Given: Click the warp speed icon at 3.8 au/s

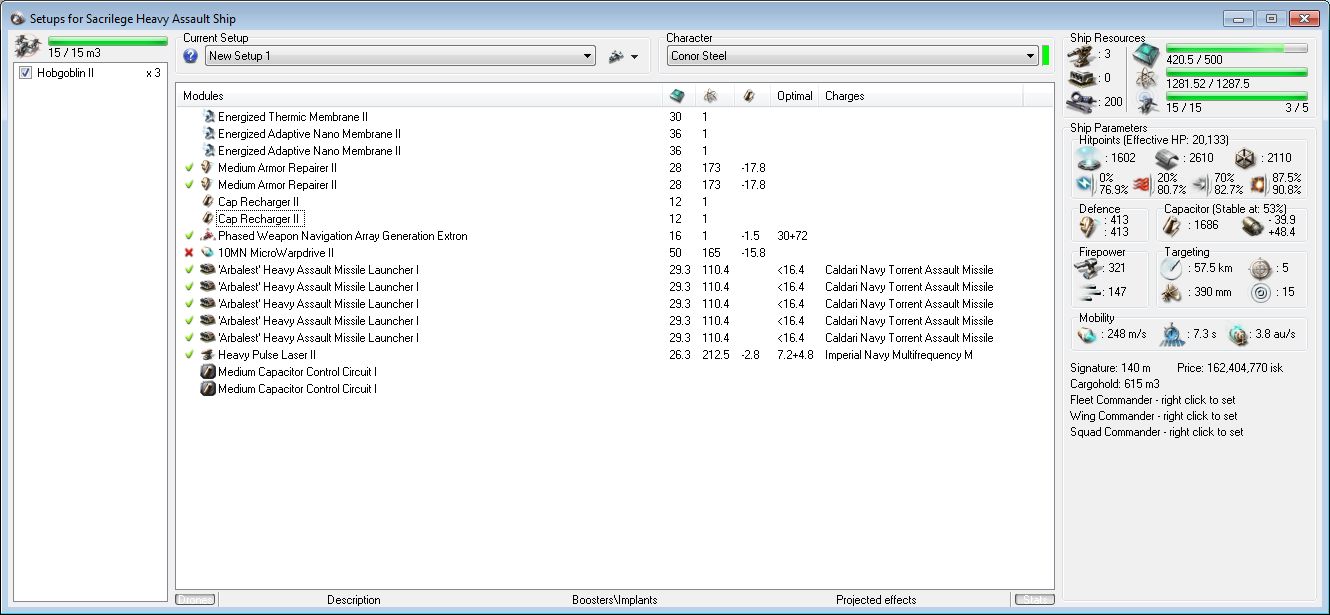Looking at the screenshot, I should click(1239, 334).
